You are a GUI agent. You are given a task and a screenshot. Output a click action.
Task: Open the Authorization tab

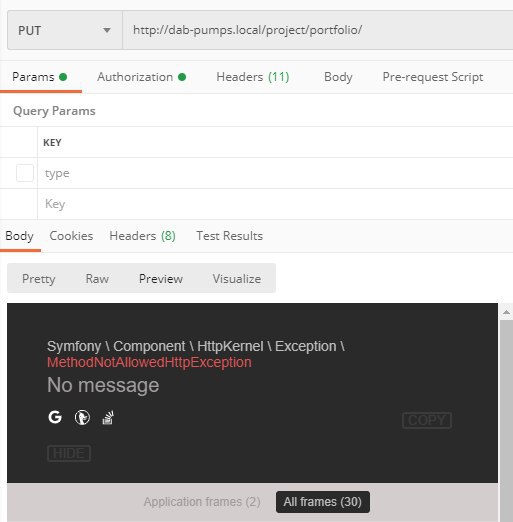pyautogui.click(x=141, y=77)
